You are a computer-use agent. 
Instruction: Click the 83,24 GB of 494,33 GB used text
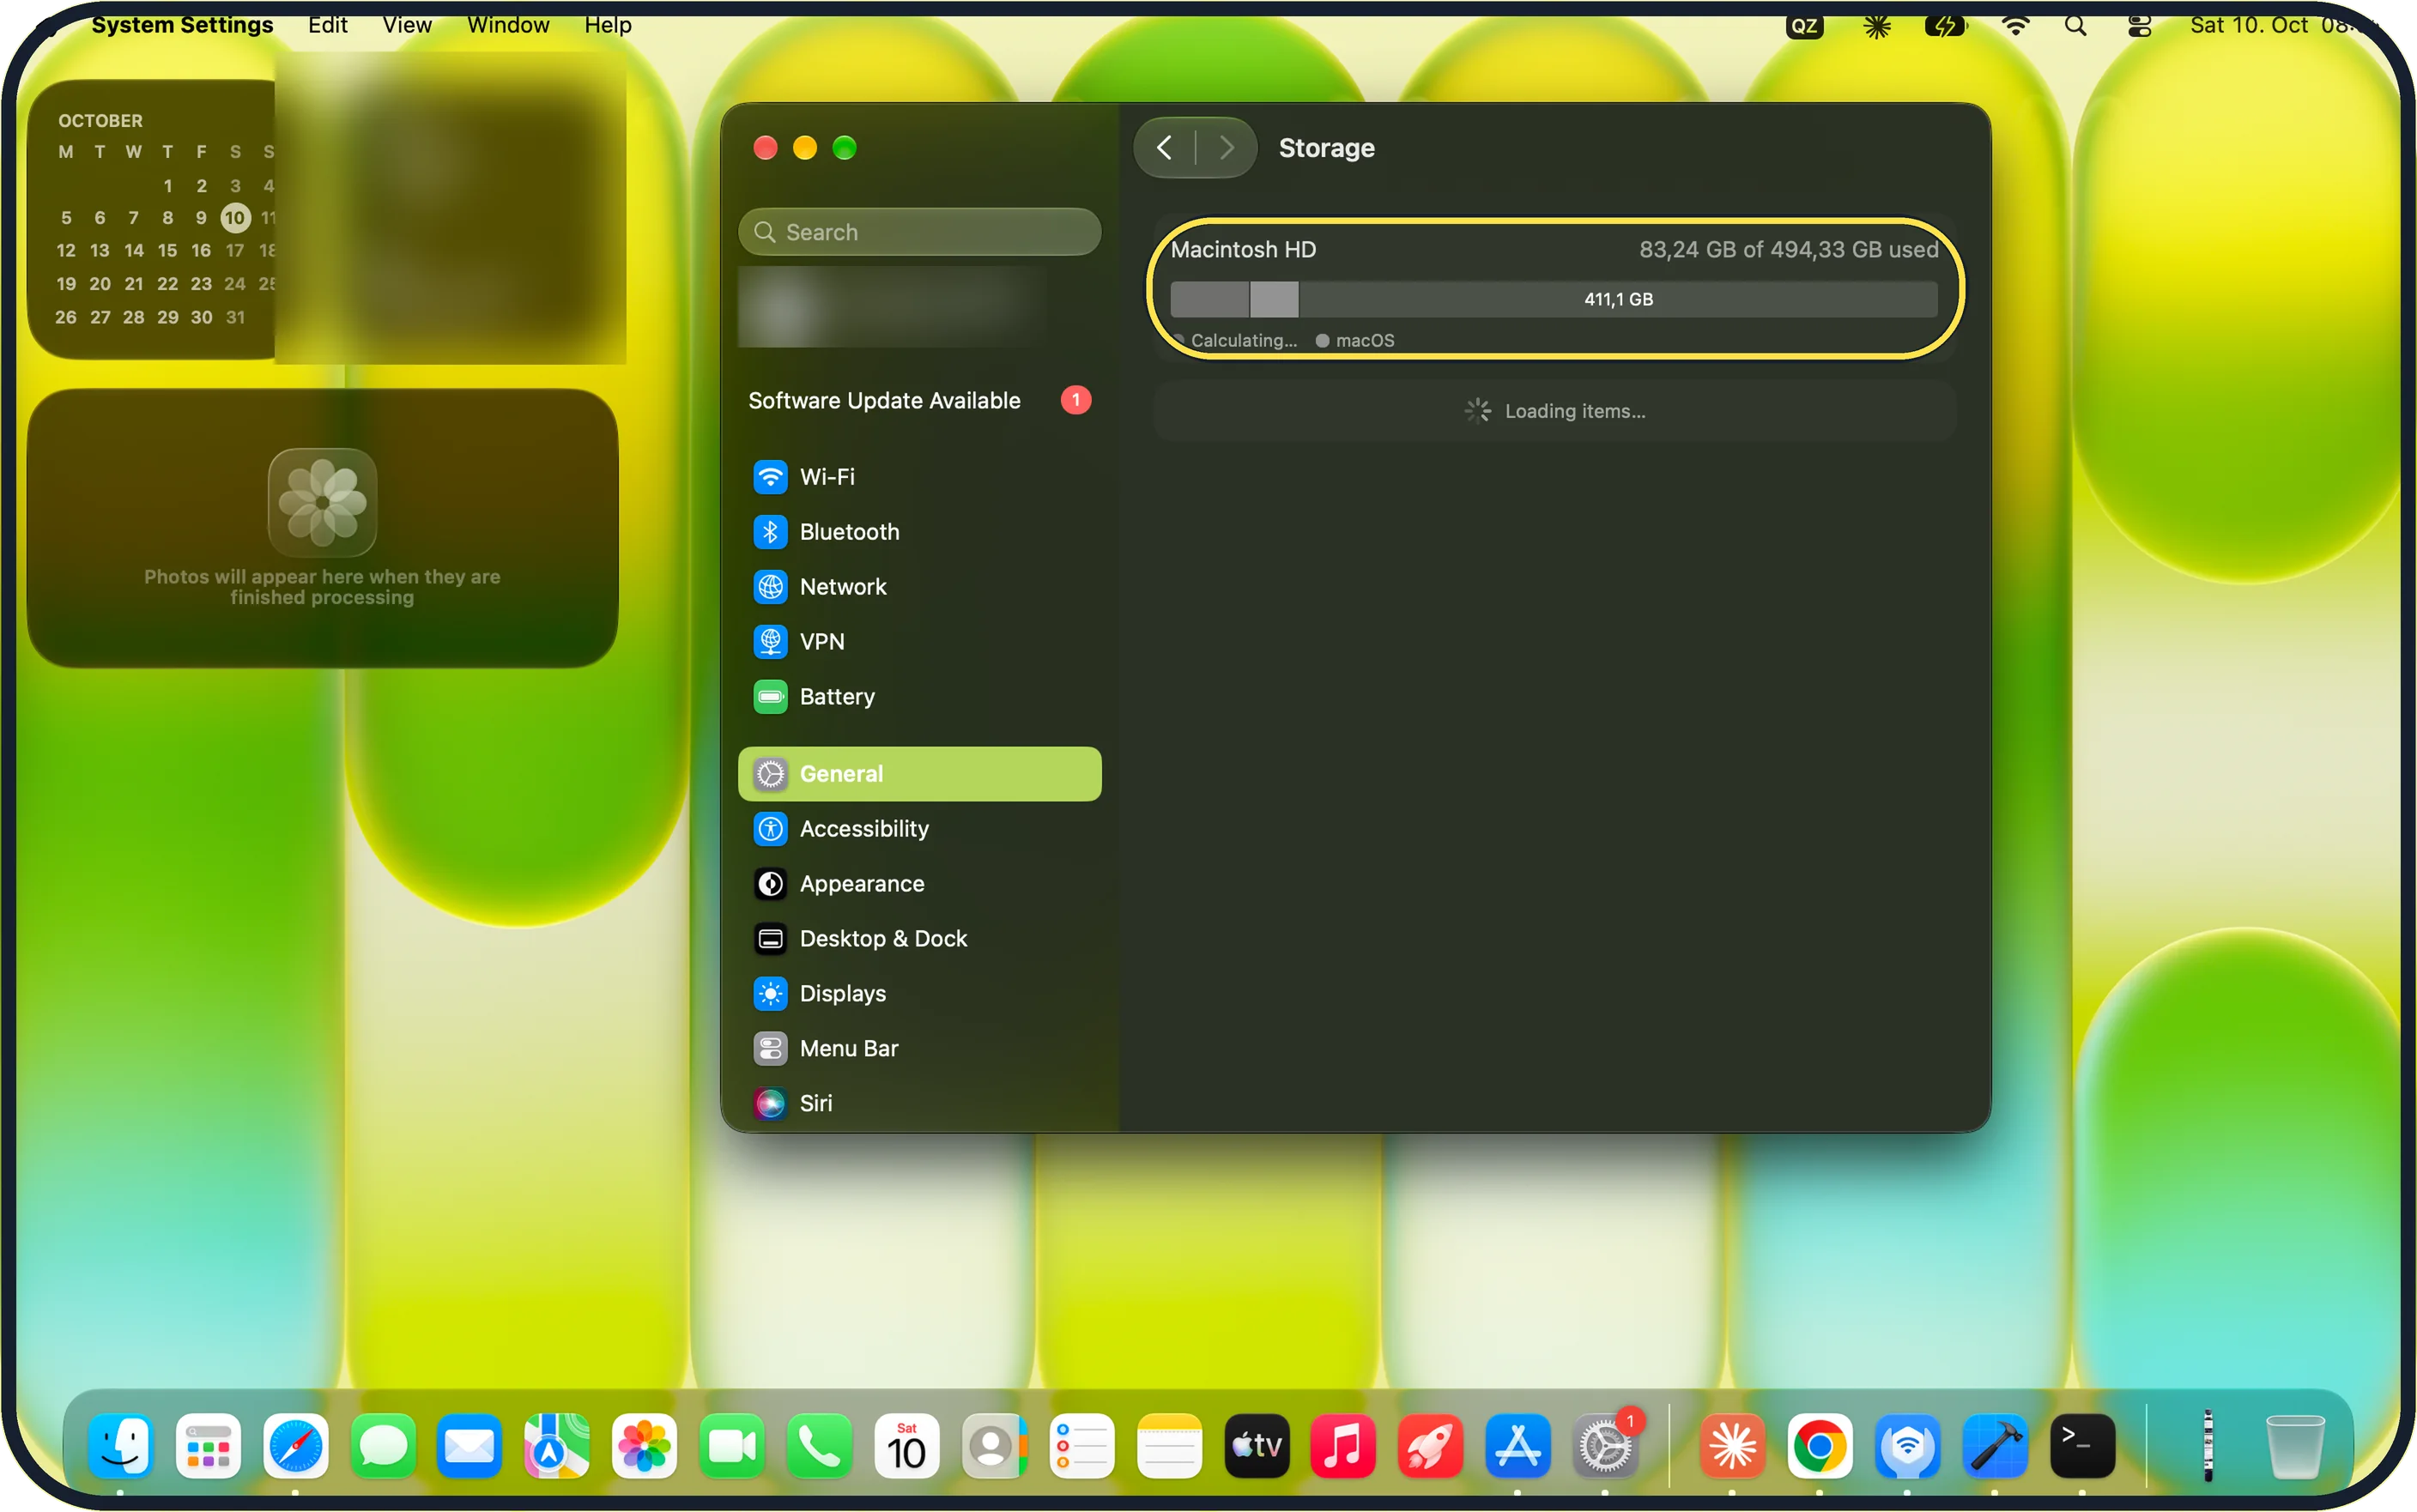pos(1788,250)
